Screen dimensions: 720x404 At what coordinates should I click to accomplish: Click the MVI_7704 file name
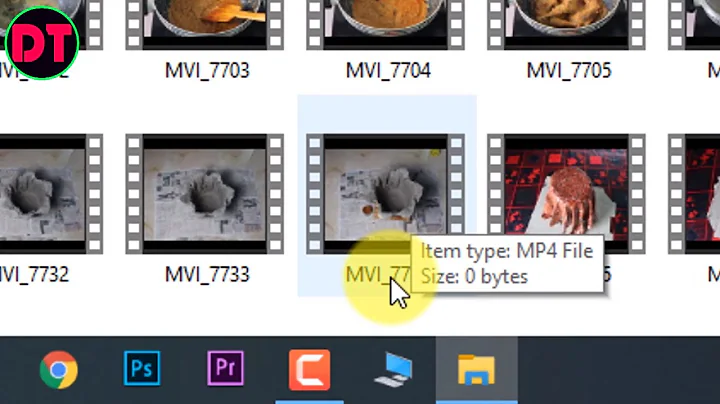pos(388,71)
